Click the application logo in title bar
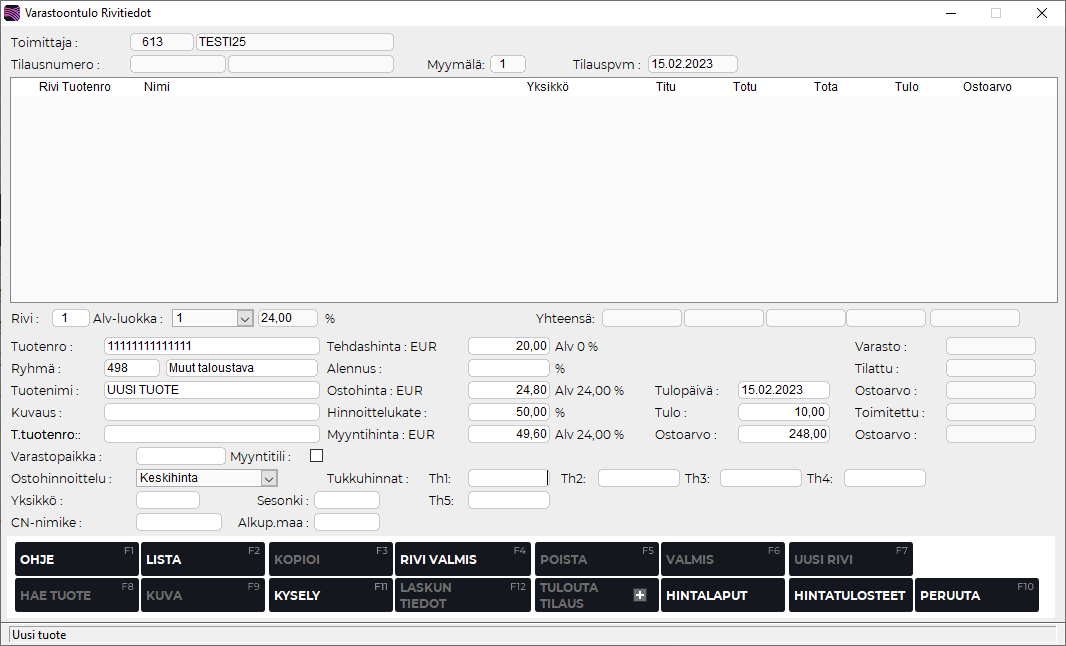Viewport: 1066px width, 646px height. (x=12, y=13)
